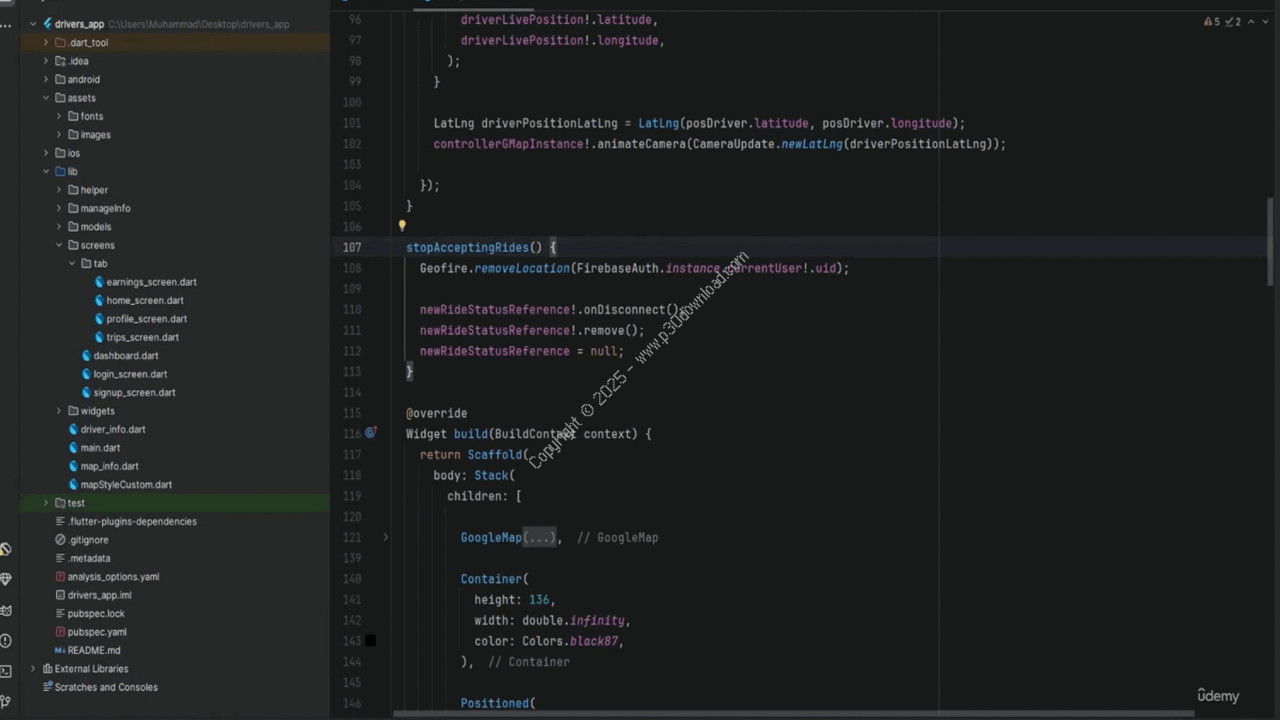Image resolution: width=1280 pixels, height=720 pixels.
Task: Click the warnings count indicator in editor
Action: (1212, 22)
